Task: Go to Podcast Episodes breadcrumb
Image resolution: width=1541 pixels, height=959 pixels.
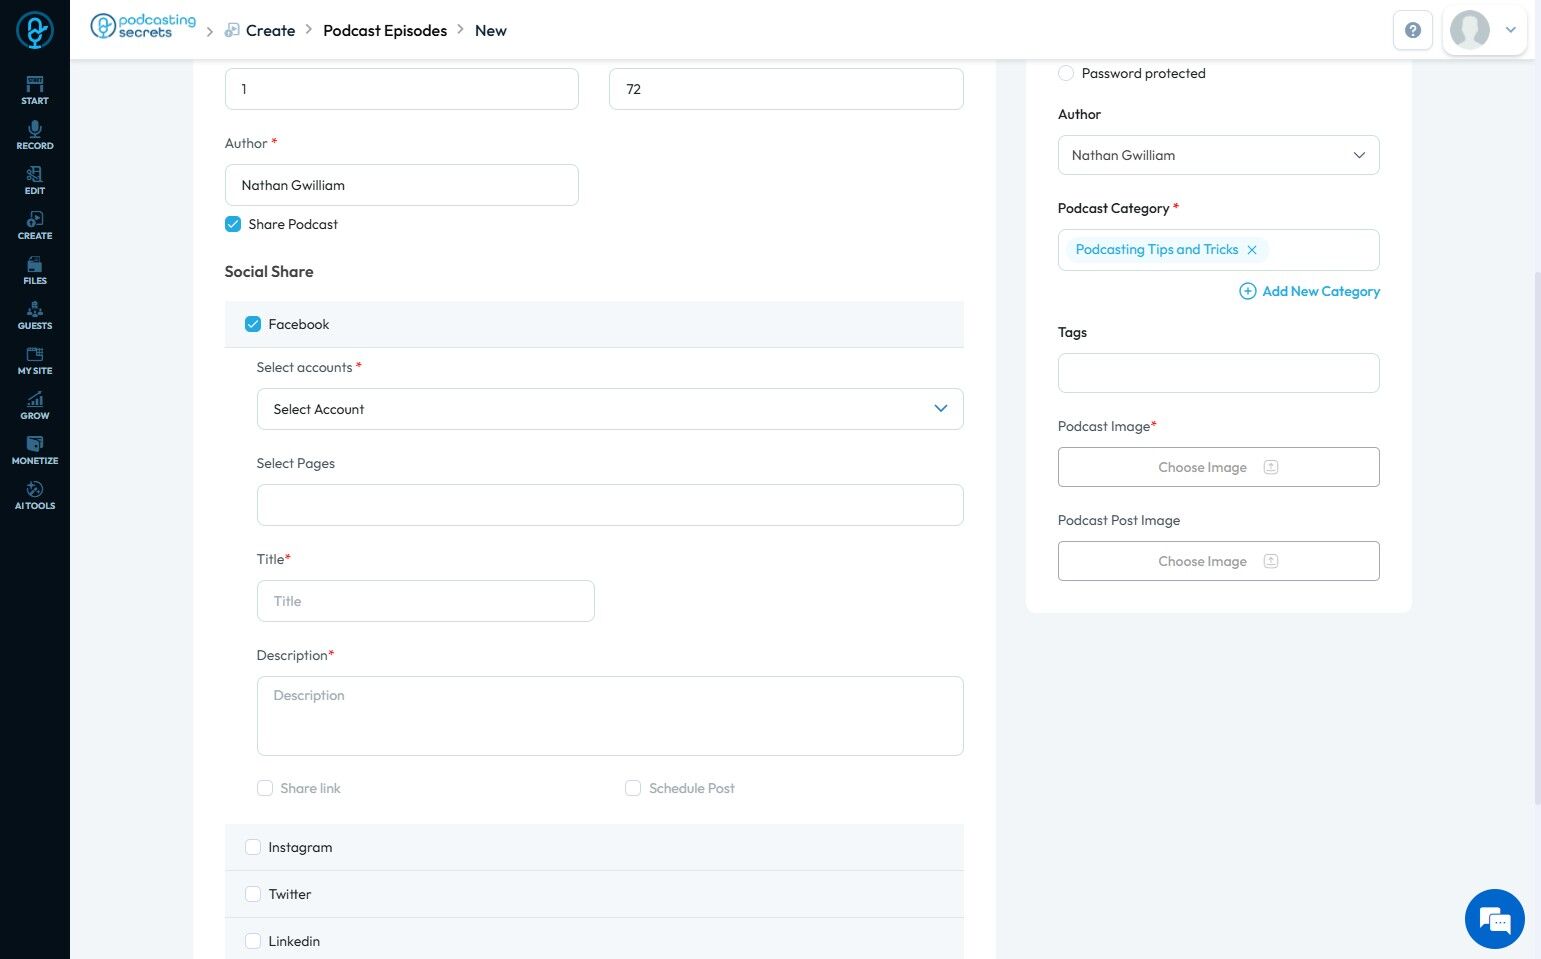Action: coord(385,31)
